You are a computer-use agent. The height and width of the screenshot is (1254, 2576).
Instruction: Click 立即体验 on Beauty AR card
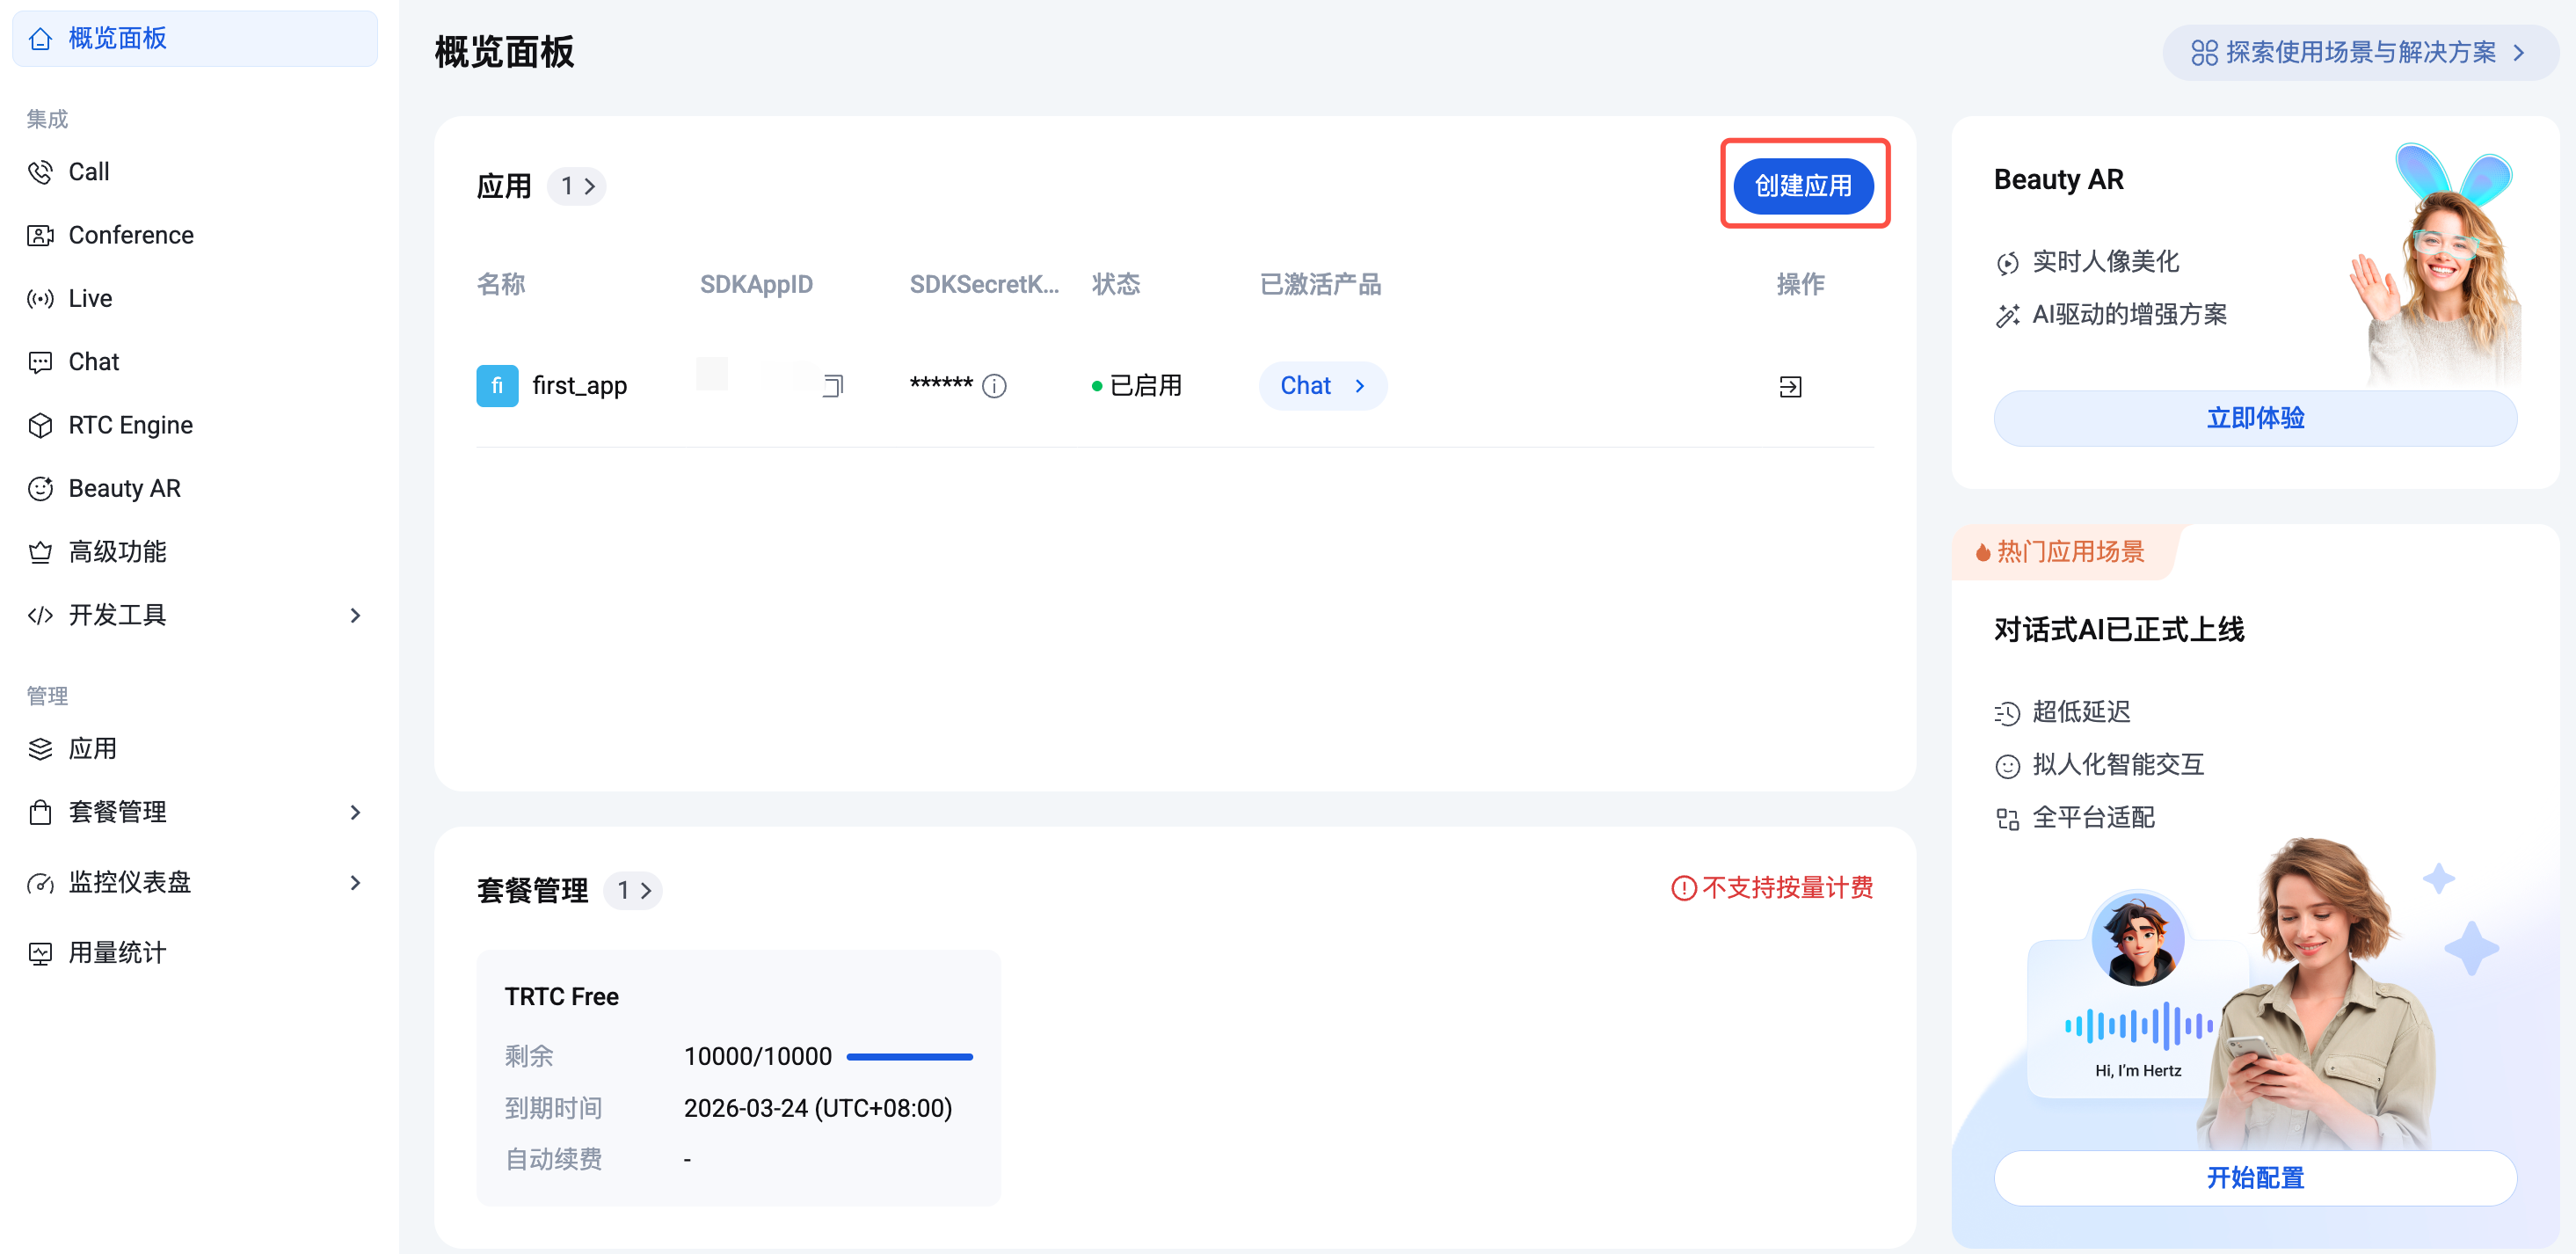coord(2254,418)
